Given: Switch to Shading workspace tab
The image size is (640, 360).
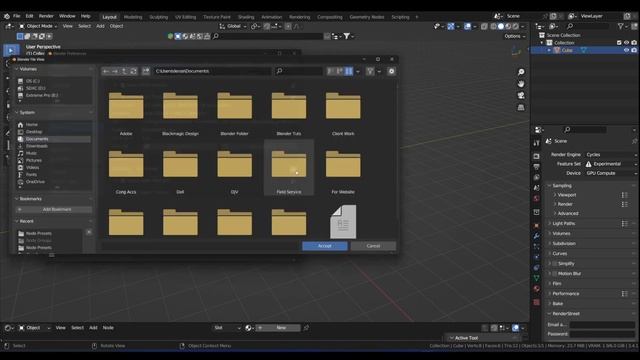Looking at the screenshot, I should (246, 17).
